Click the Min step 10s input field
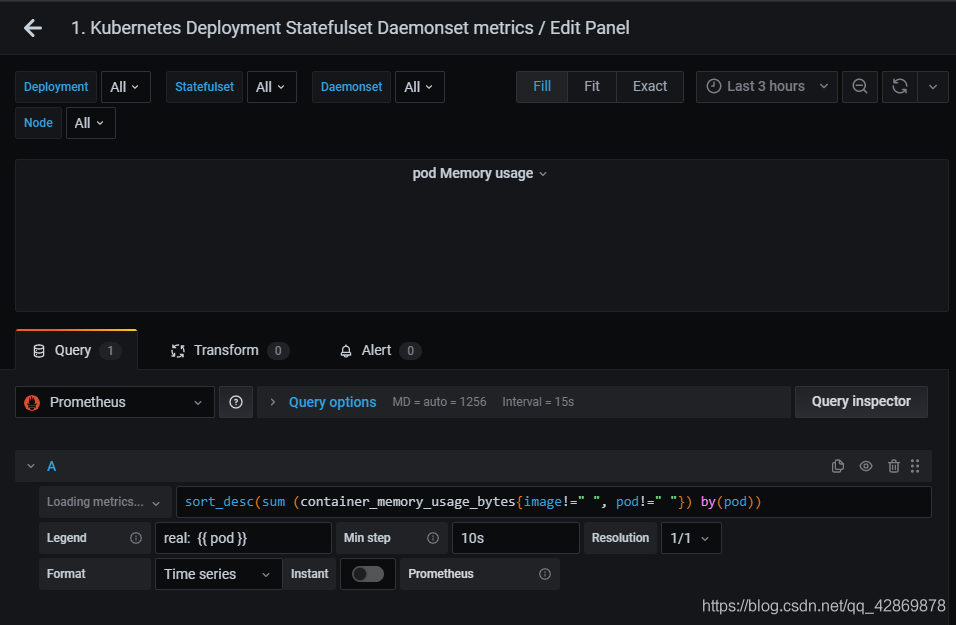 516,538
